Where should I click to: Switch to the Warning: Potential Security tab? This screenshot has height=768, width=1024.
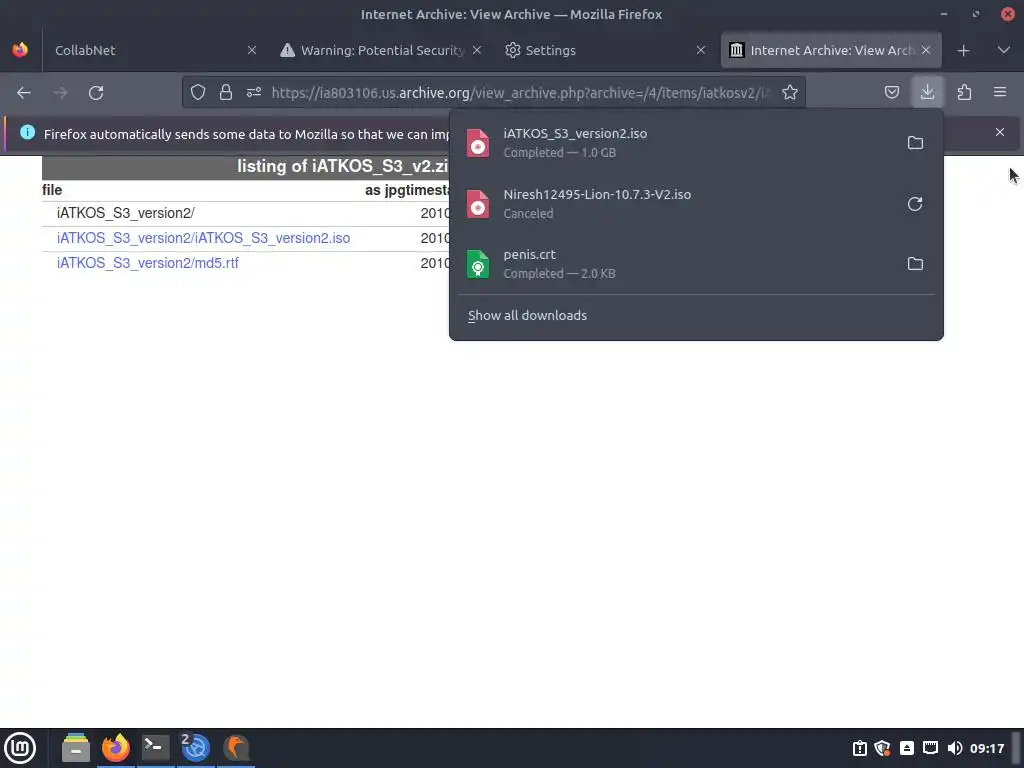pyautogui.click(x=381, y=50)
